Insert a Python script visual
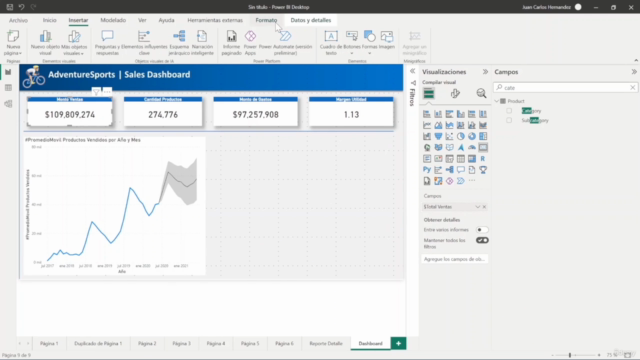640x360 pixels. pyautogui.click(x=427, y=170)
